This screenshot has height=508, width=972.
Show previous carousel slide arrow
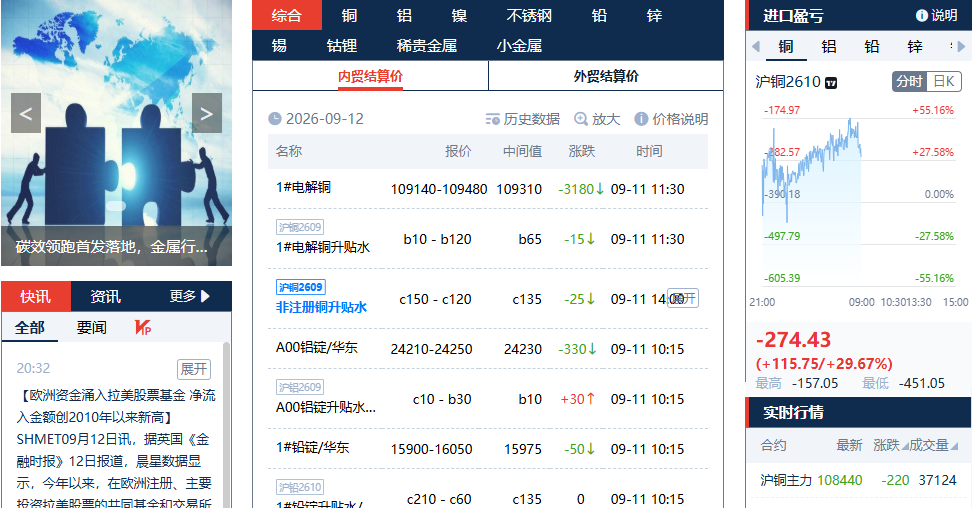[26, 113]
